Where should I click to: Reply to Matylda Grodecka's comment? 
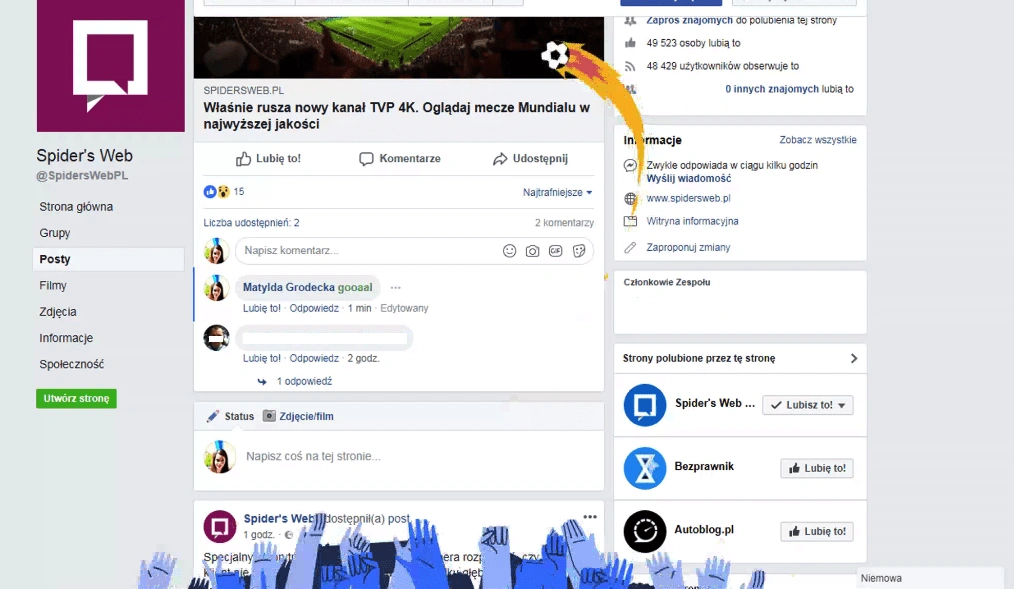point(314,308)
